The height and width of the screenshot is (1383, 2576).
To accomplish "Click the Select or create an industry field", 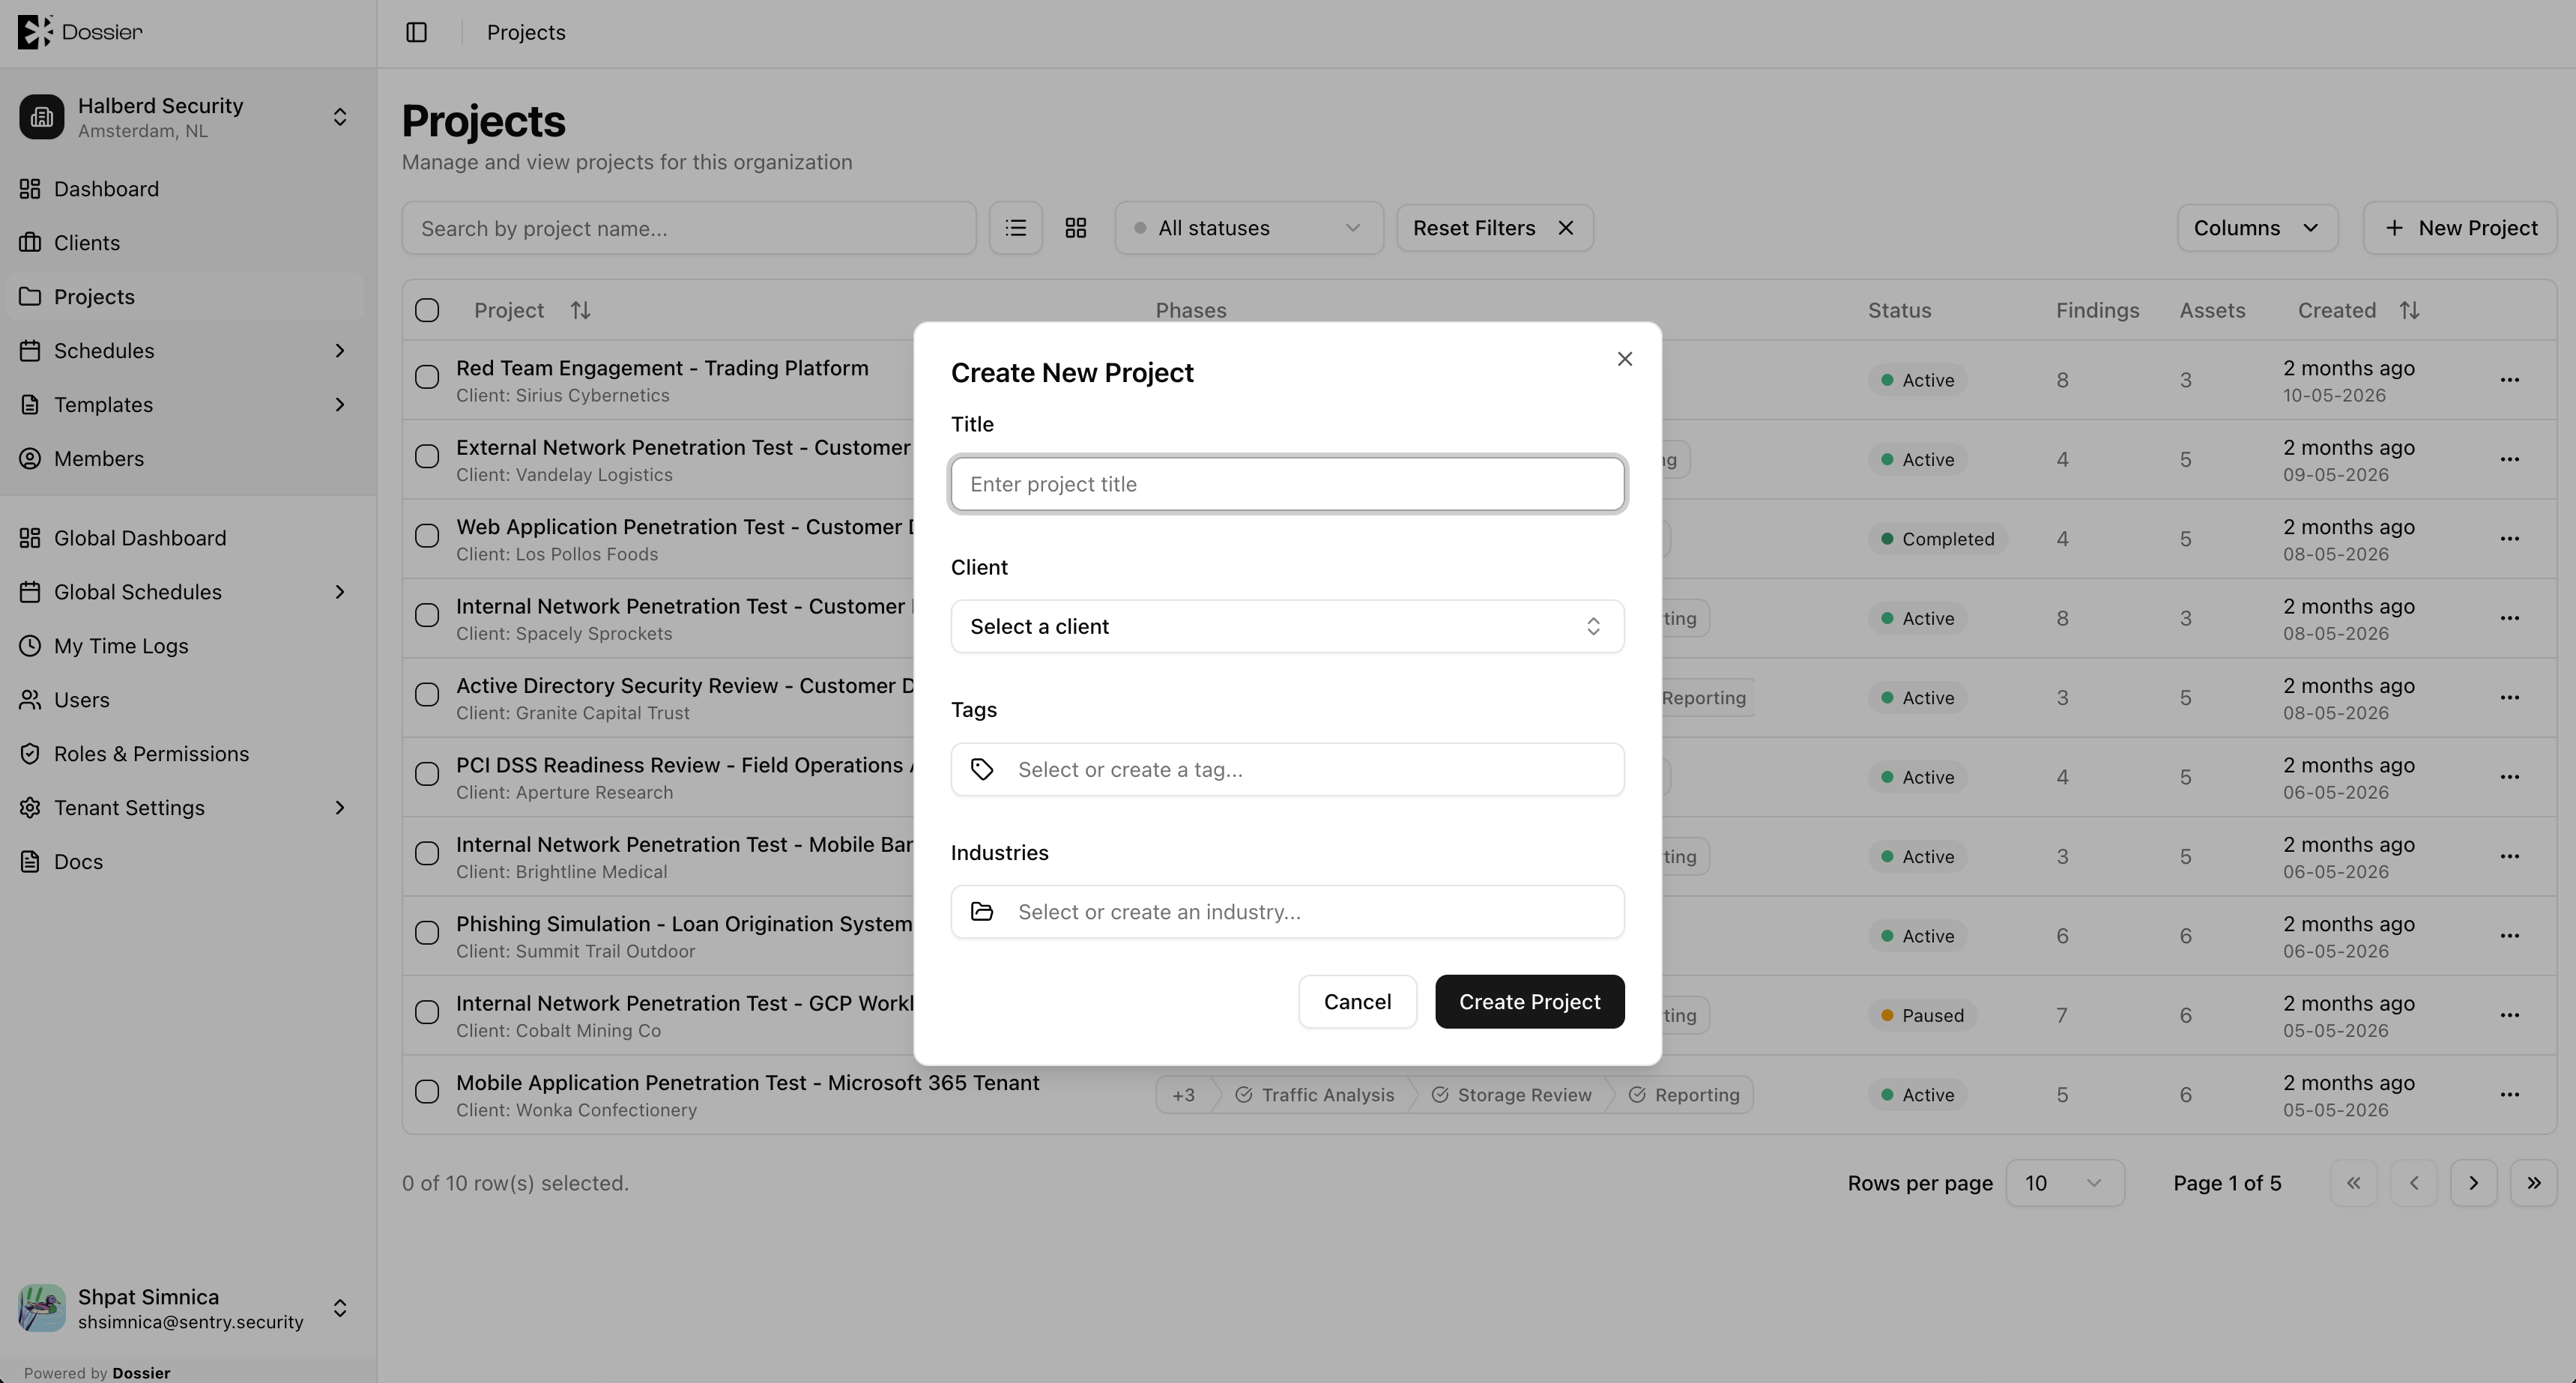I will click(1287, 912).
